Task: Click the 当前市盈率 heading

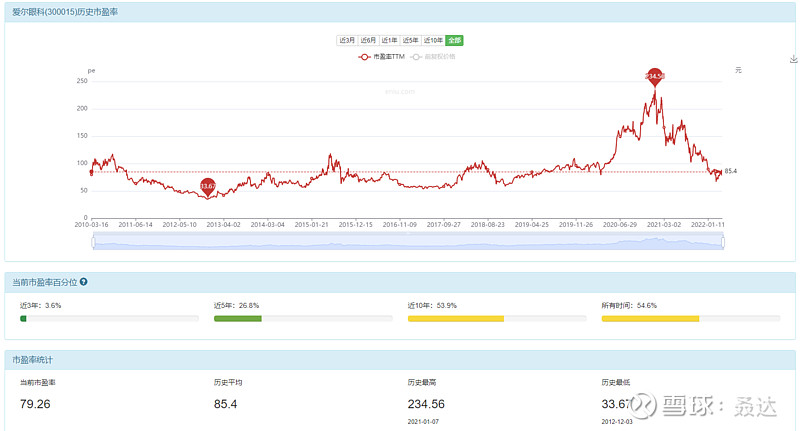Action: [38, 382]
